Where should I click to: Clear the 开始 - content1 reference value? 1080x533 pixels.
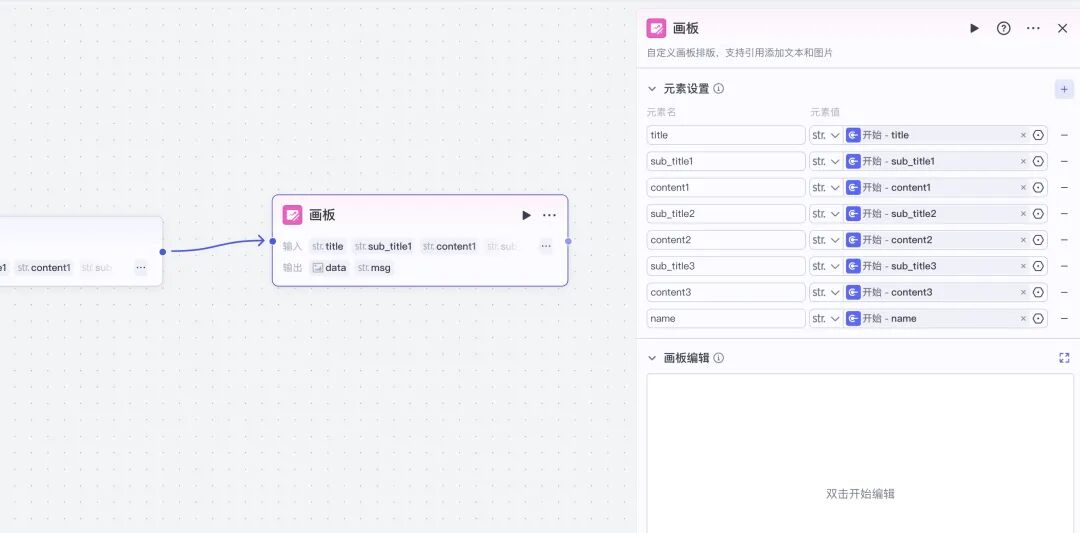tap(1023, 187)
